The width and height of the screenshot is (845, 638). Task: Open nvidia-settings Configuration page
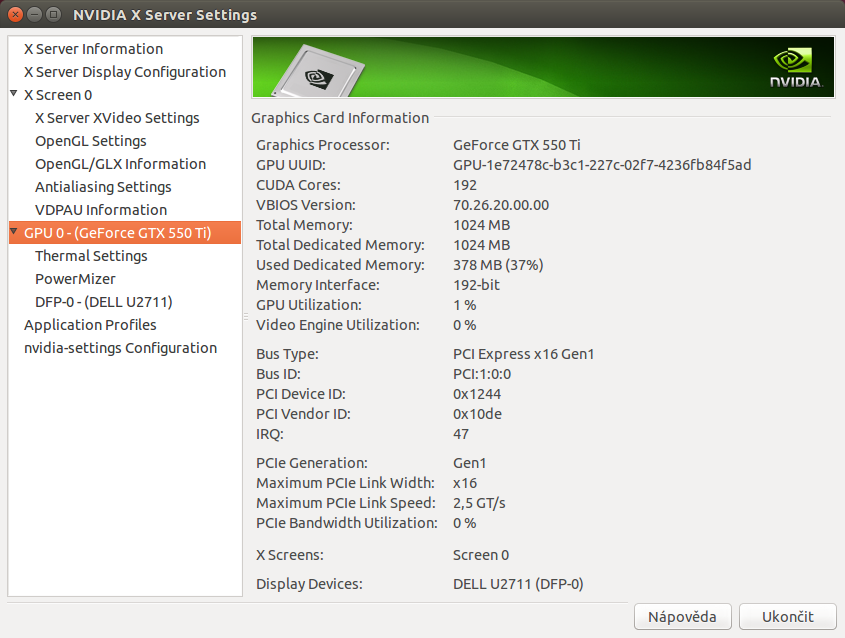[x=120, y=348]
